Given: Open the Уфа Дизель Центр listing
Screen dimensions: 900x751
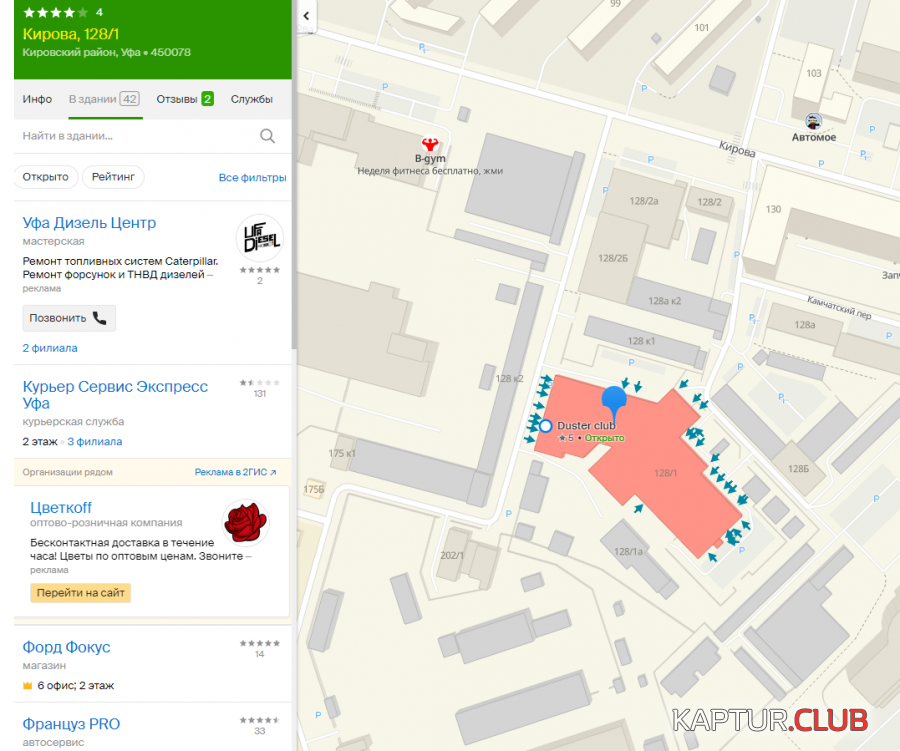Looking at the screenshot, I should [89, 223].
